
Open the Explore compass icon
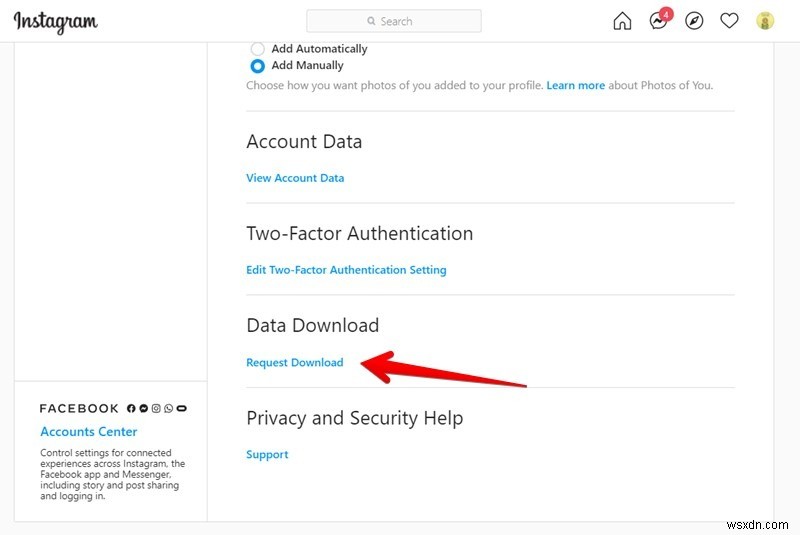click(x=694, y=21)
